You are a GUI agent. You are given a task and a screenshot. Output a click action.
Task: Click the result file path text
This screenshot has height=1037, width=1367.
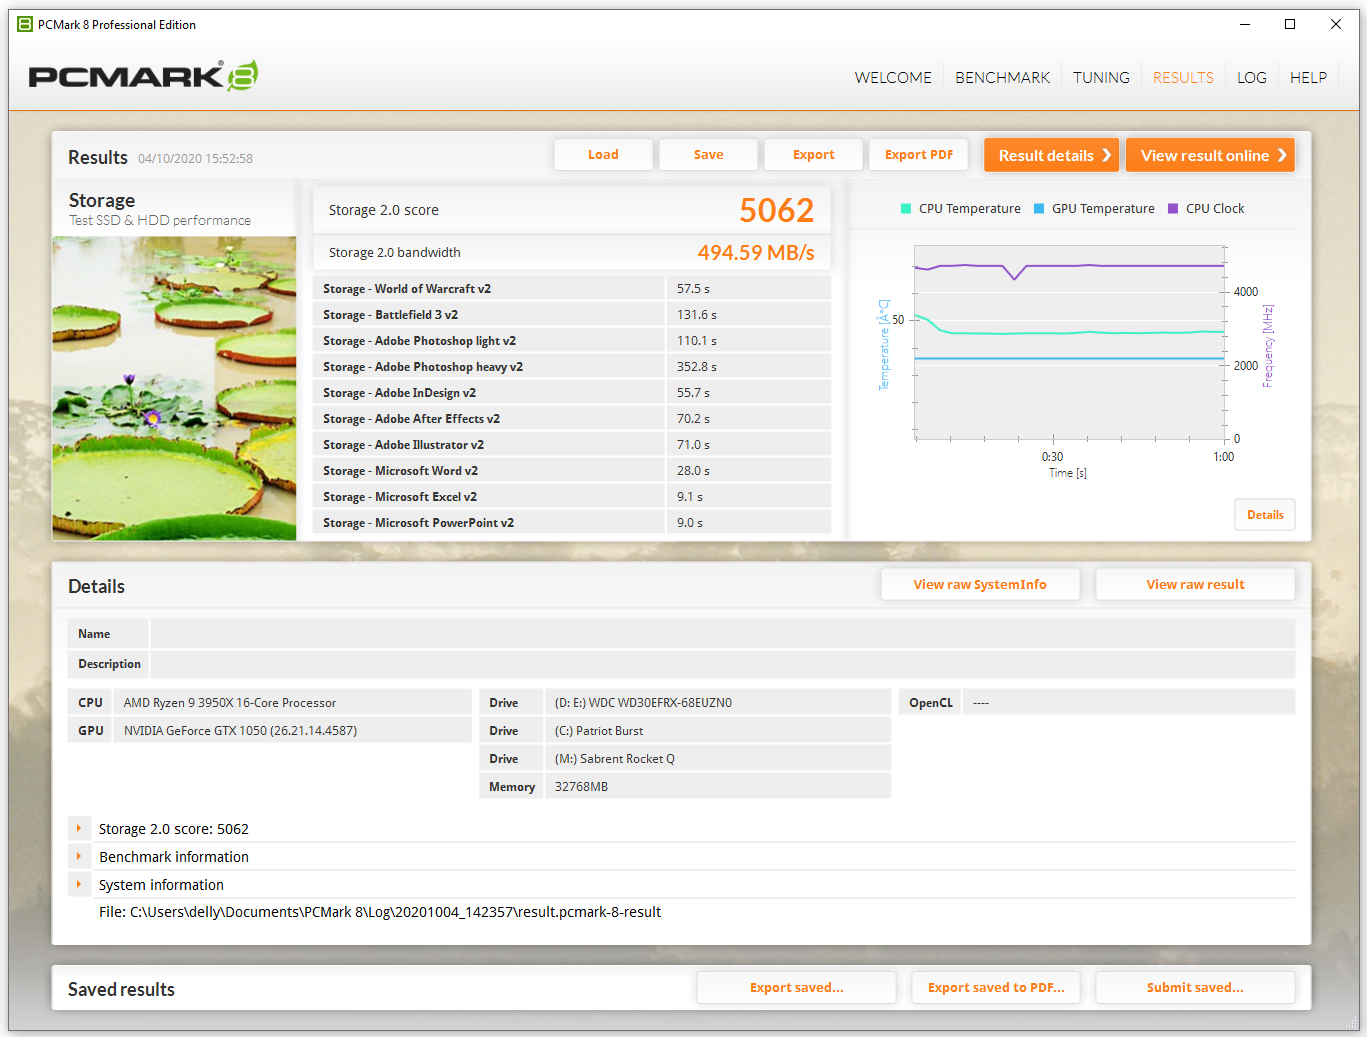pos(380,912)
